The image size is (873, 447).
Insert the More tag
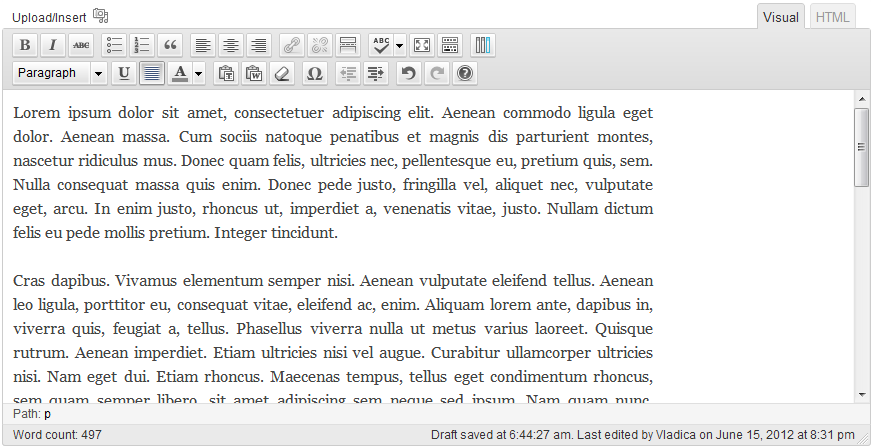[348, 45]
